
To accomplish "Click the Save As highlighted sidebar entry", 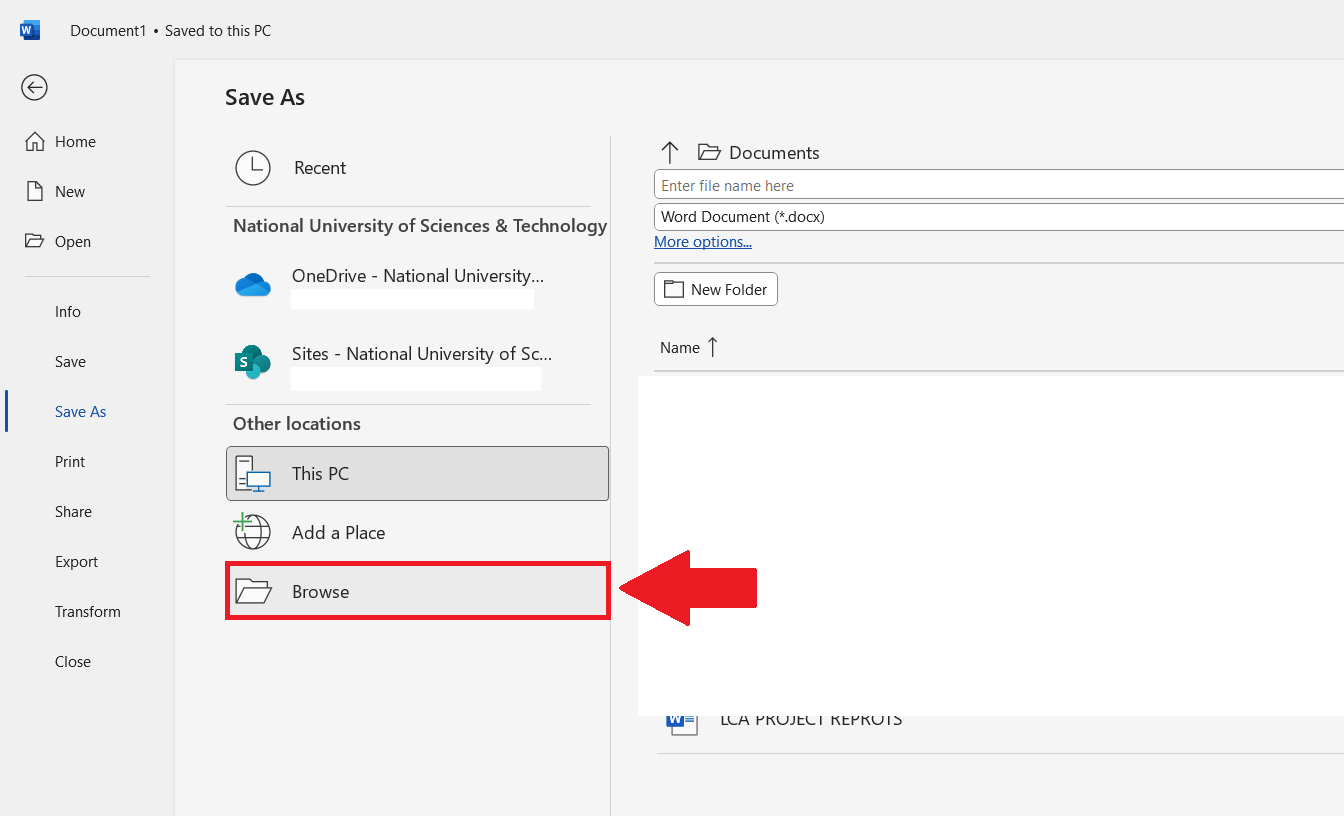I will pos(80,411).
